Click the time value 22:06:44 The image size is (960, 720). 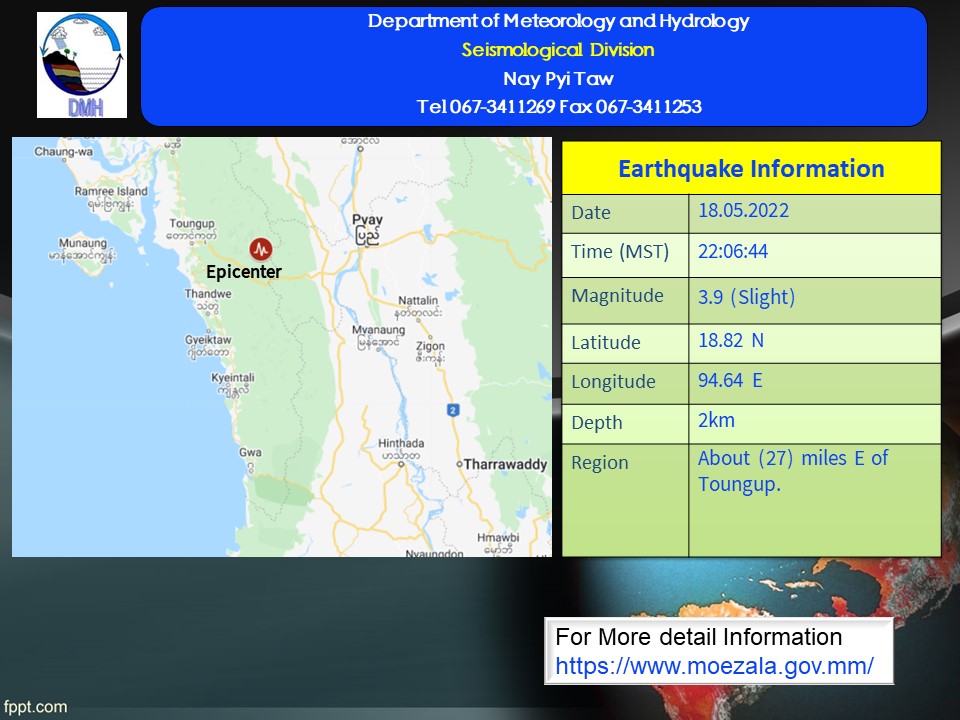733,252
